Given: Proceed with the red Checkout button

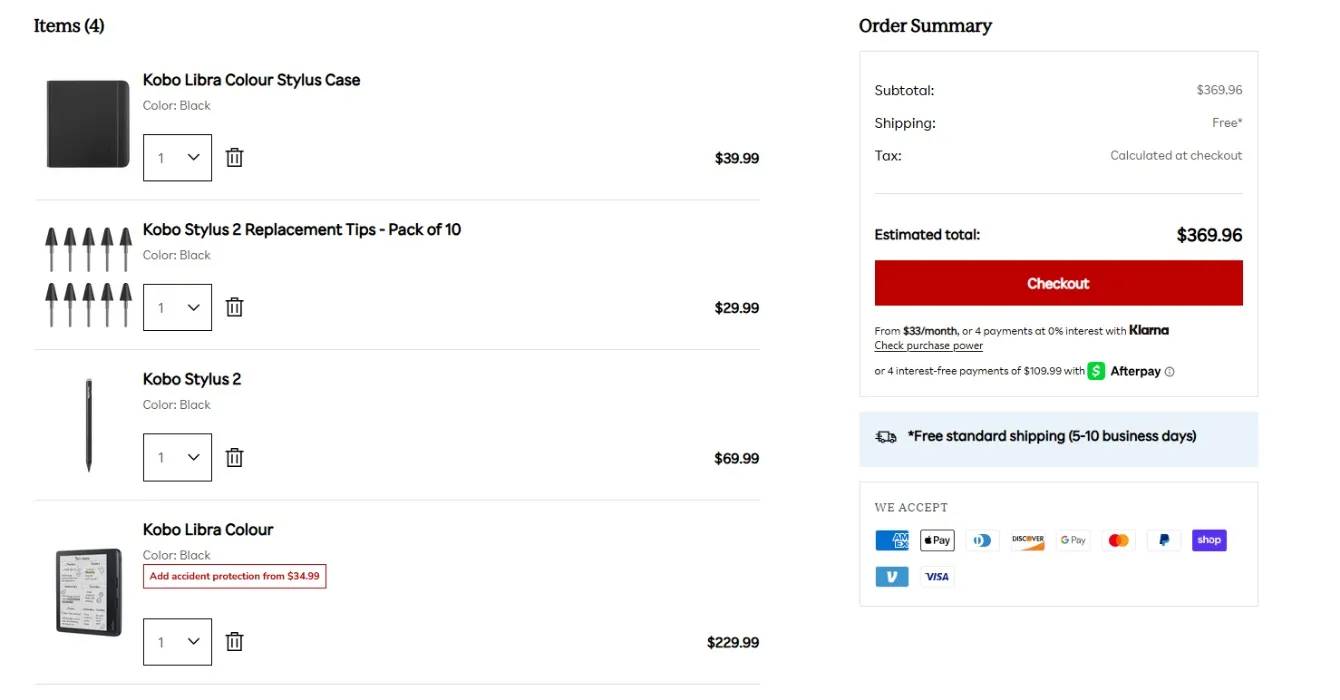Looking at the screenshot, I should (x=1058, y=283).
